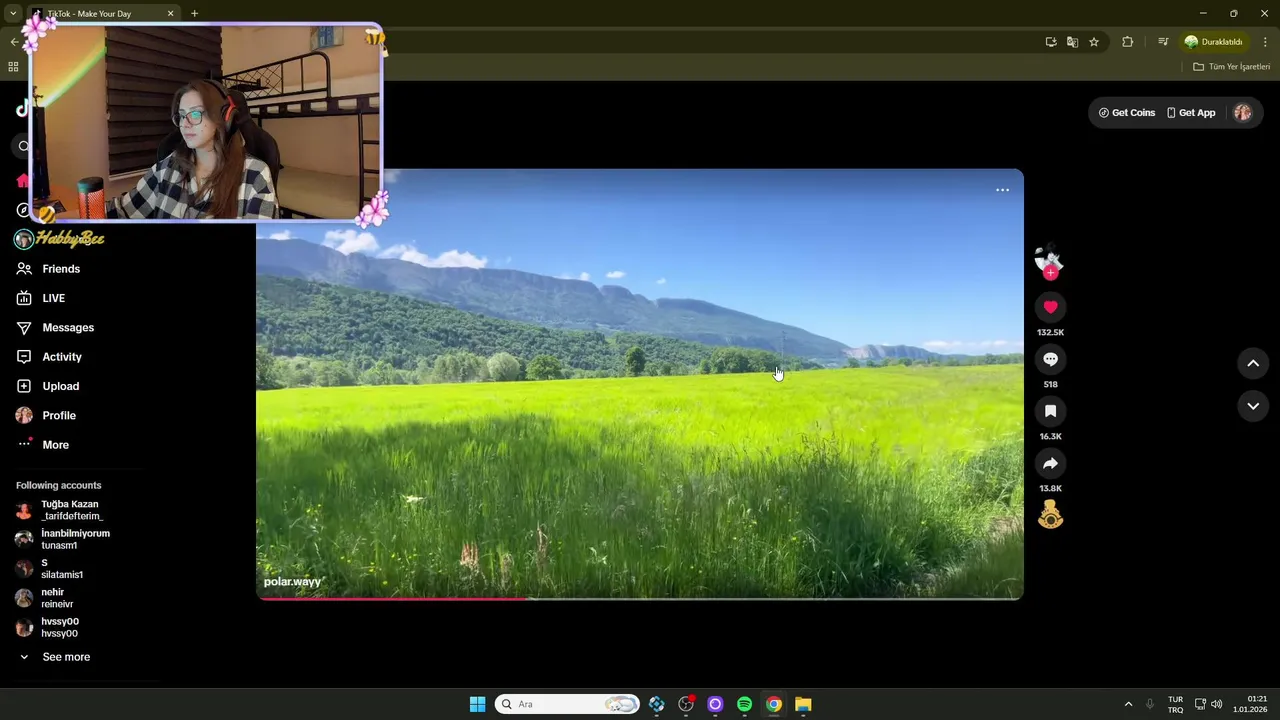Open the Chrome apps grid icon
The height and width of the screenshot is (720, 1280).
13,67
